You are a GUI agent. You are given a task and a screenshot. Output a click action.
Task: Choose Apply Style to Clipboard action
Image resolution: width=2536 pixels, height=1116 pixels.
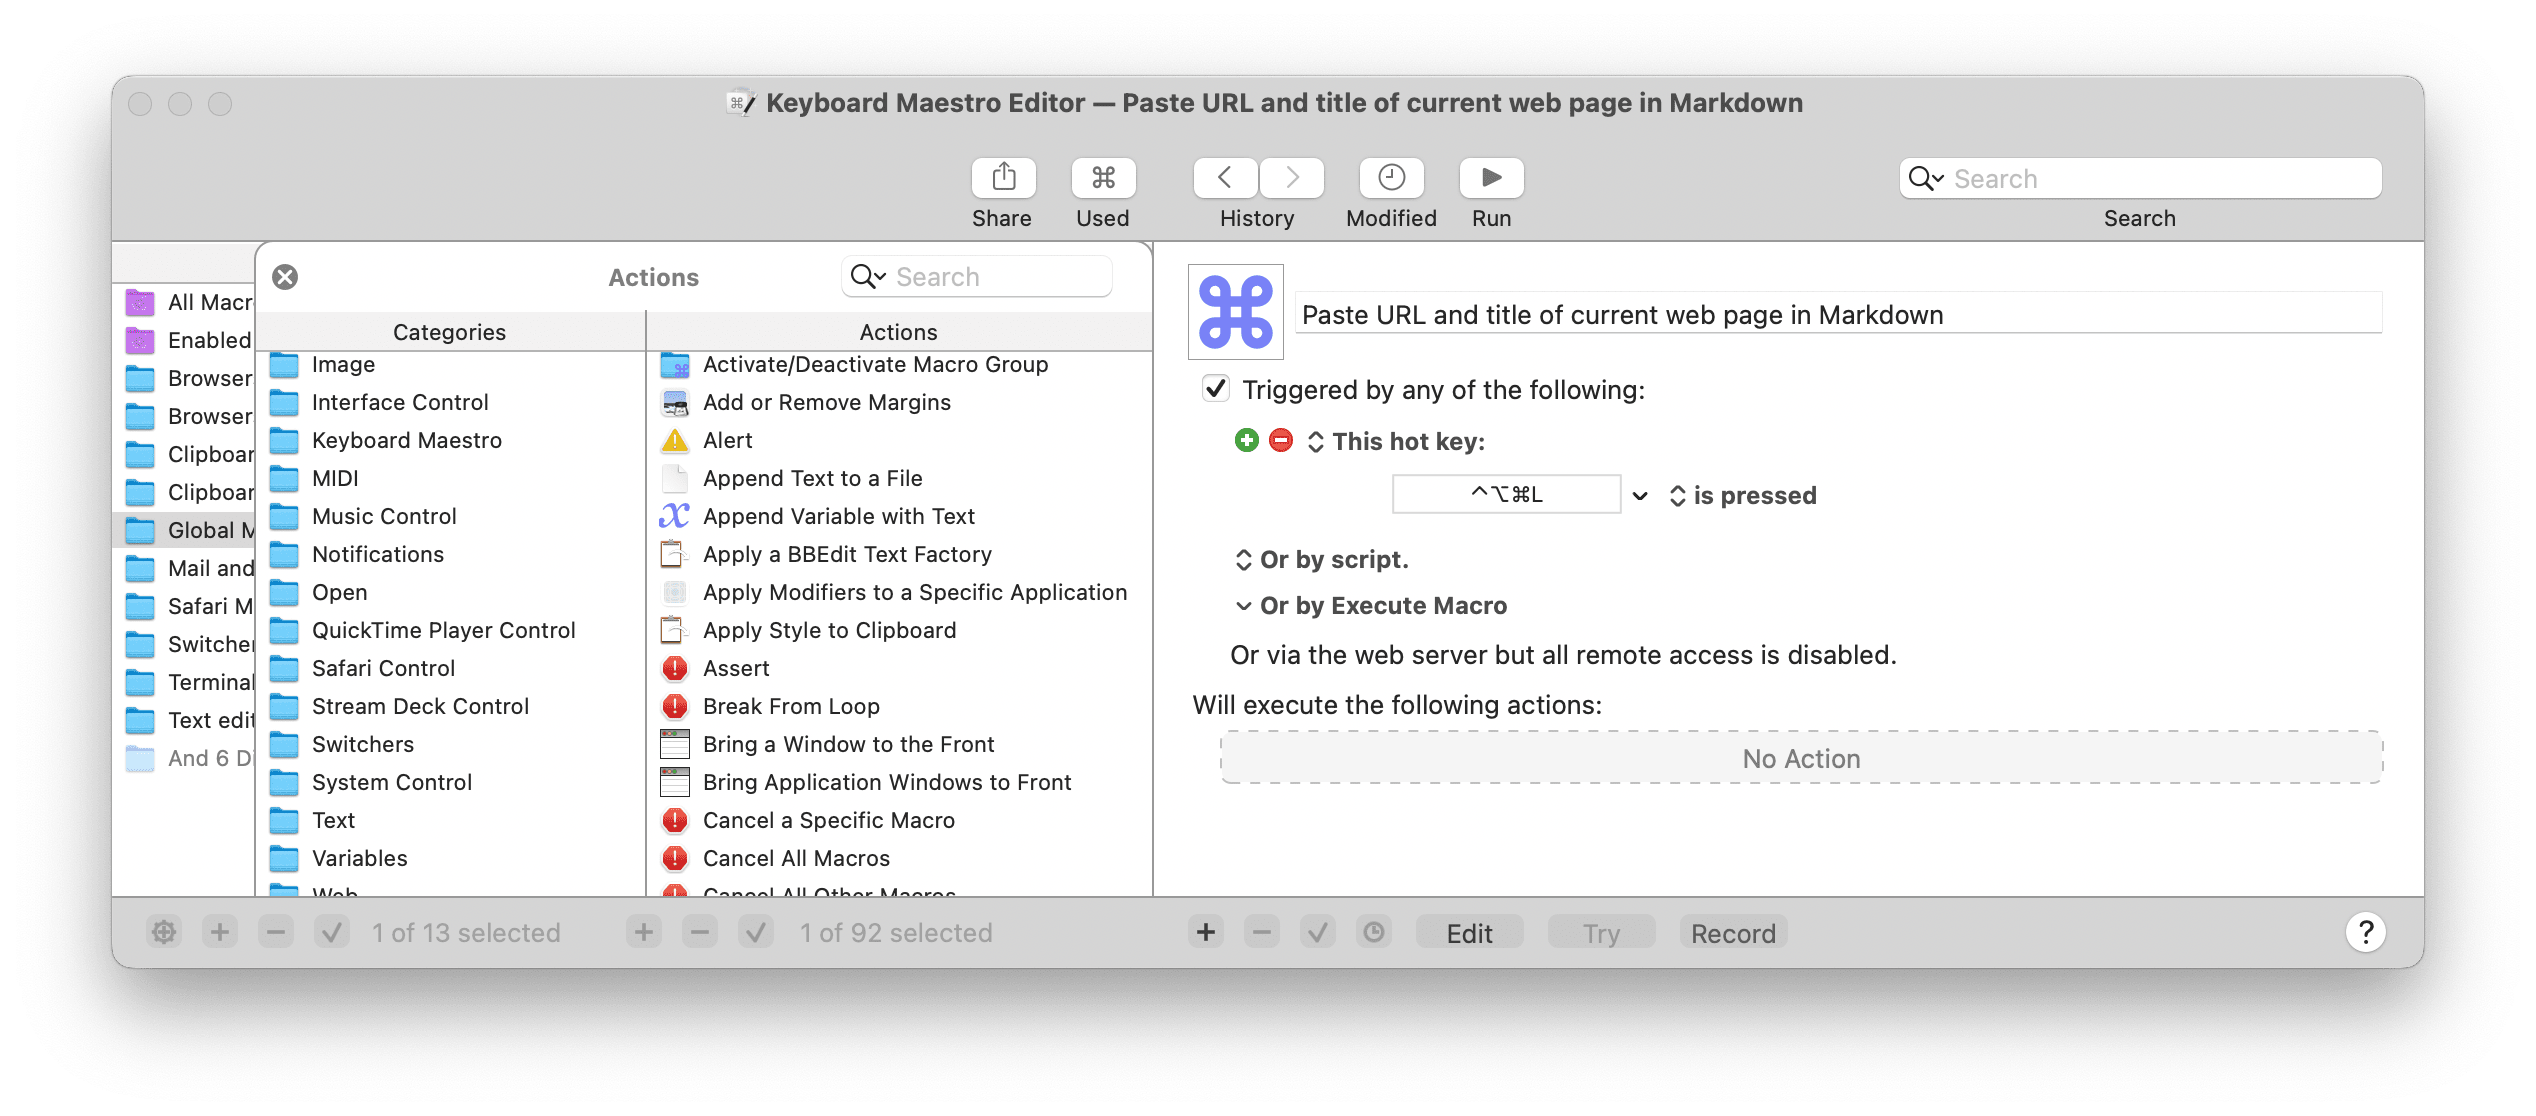click(x=900, y=630)
